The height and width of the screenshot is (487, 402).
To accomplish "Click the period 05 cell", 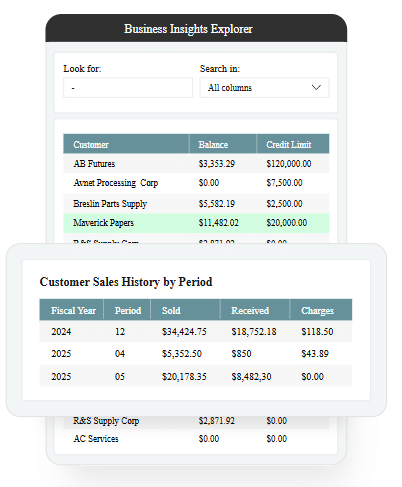I will coord(120,377).
